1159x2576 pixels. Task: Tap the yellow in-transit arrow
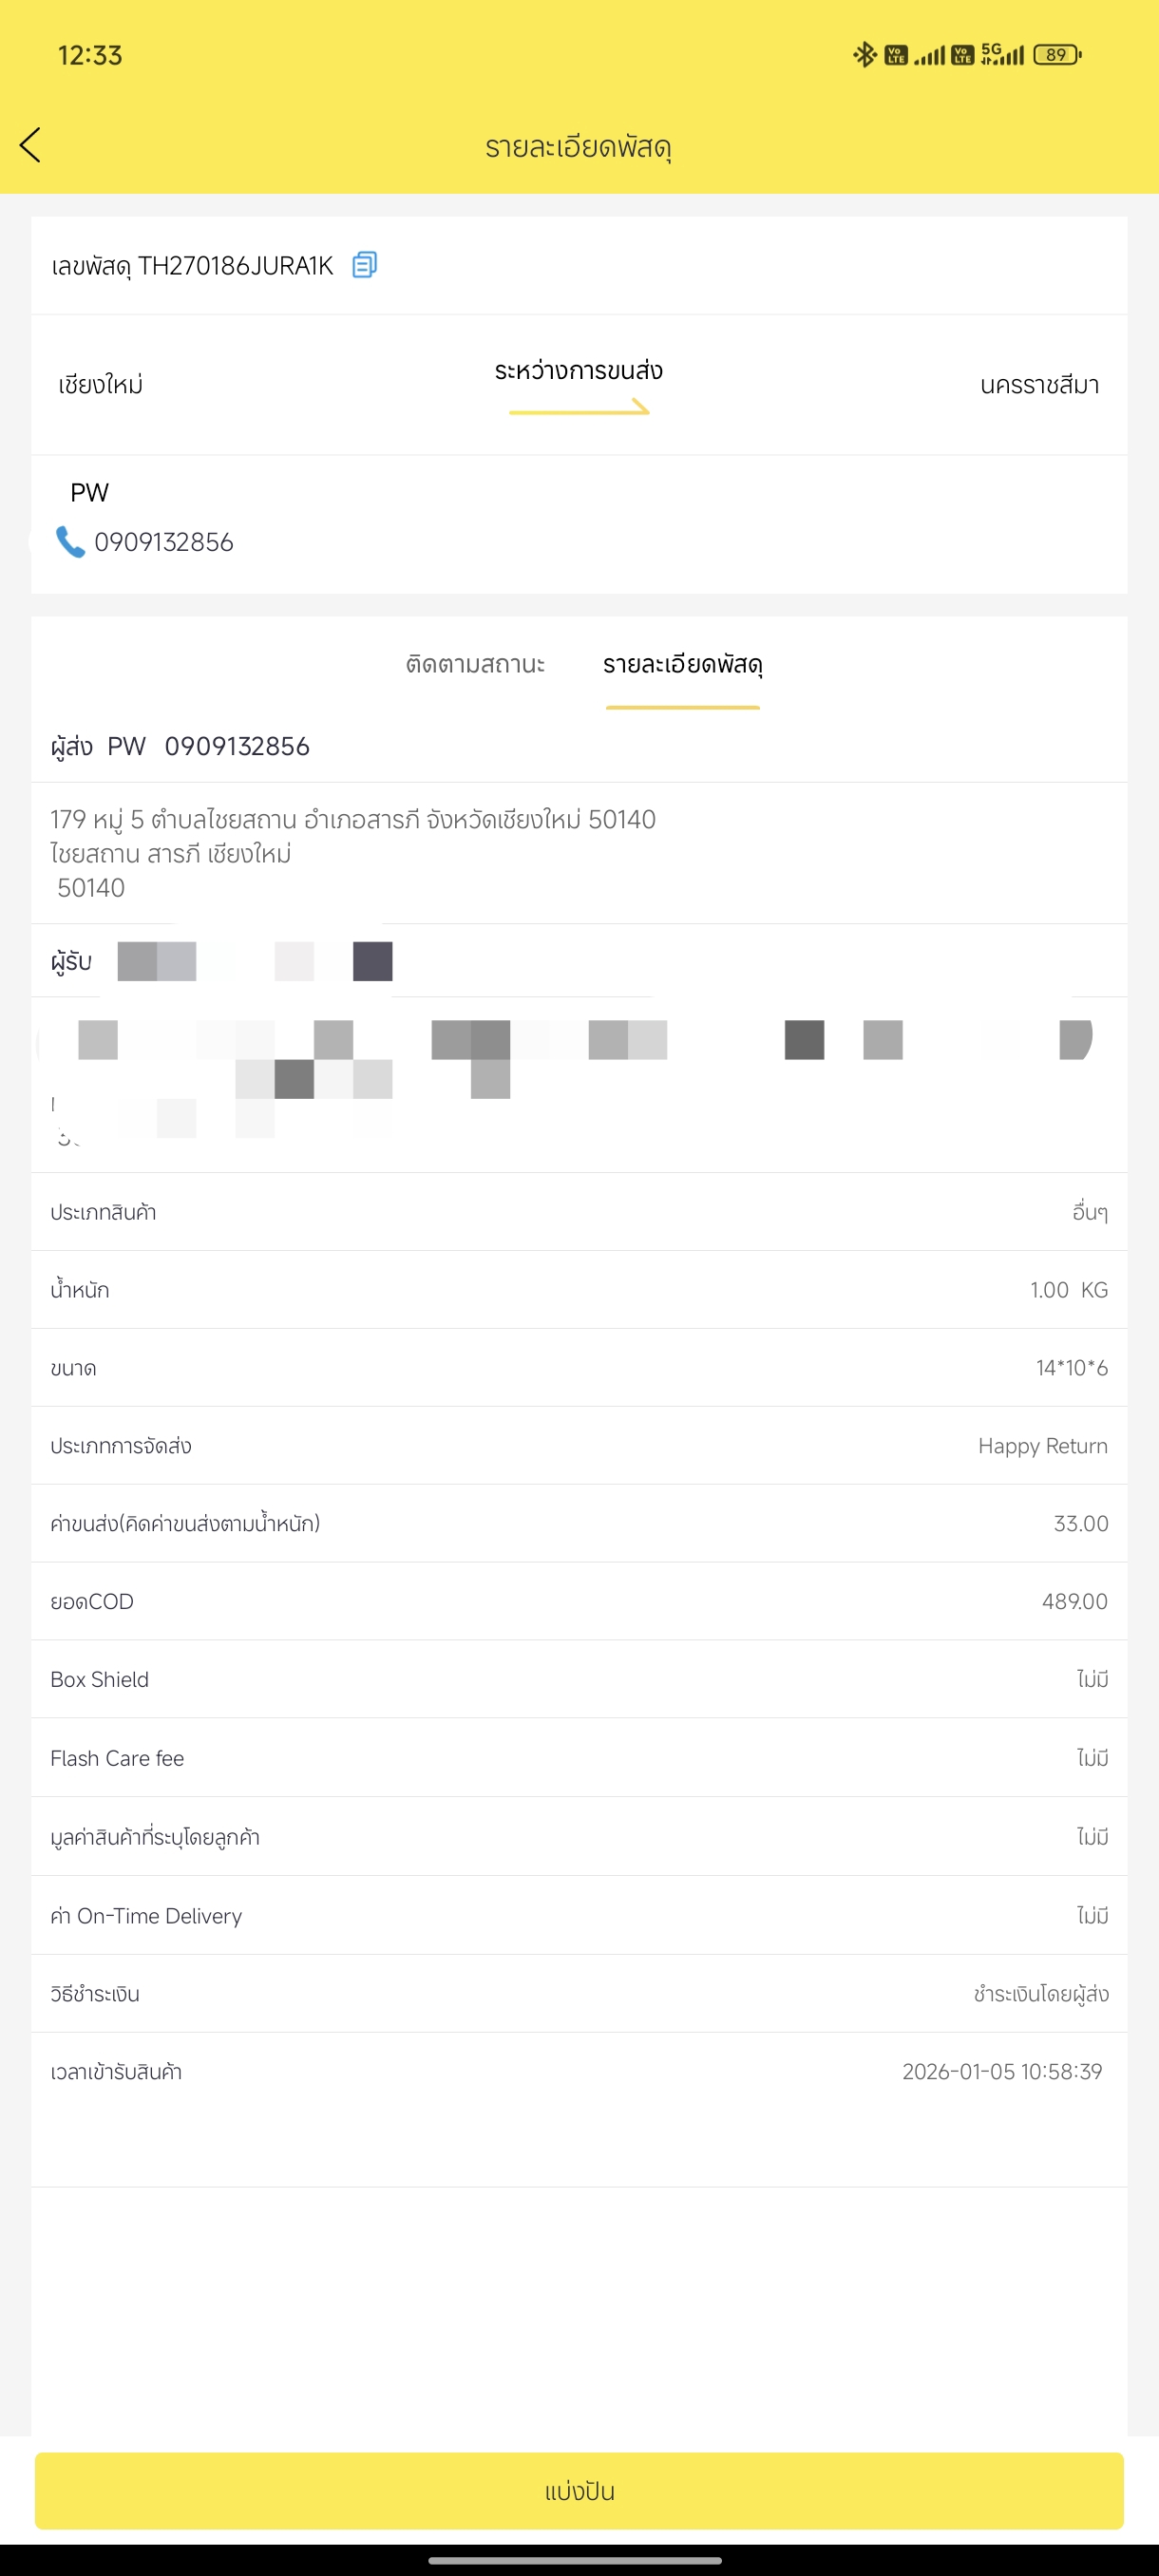click(x=579, y=407)
